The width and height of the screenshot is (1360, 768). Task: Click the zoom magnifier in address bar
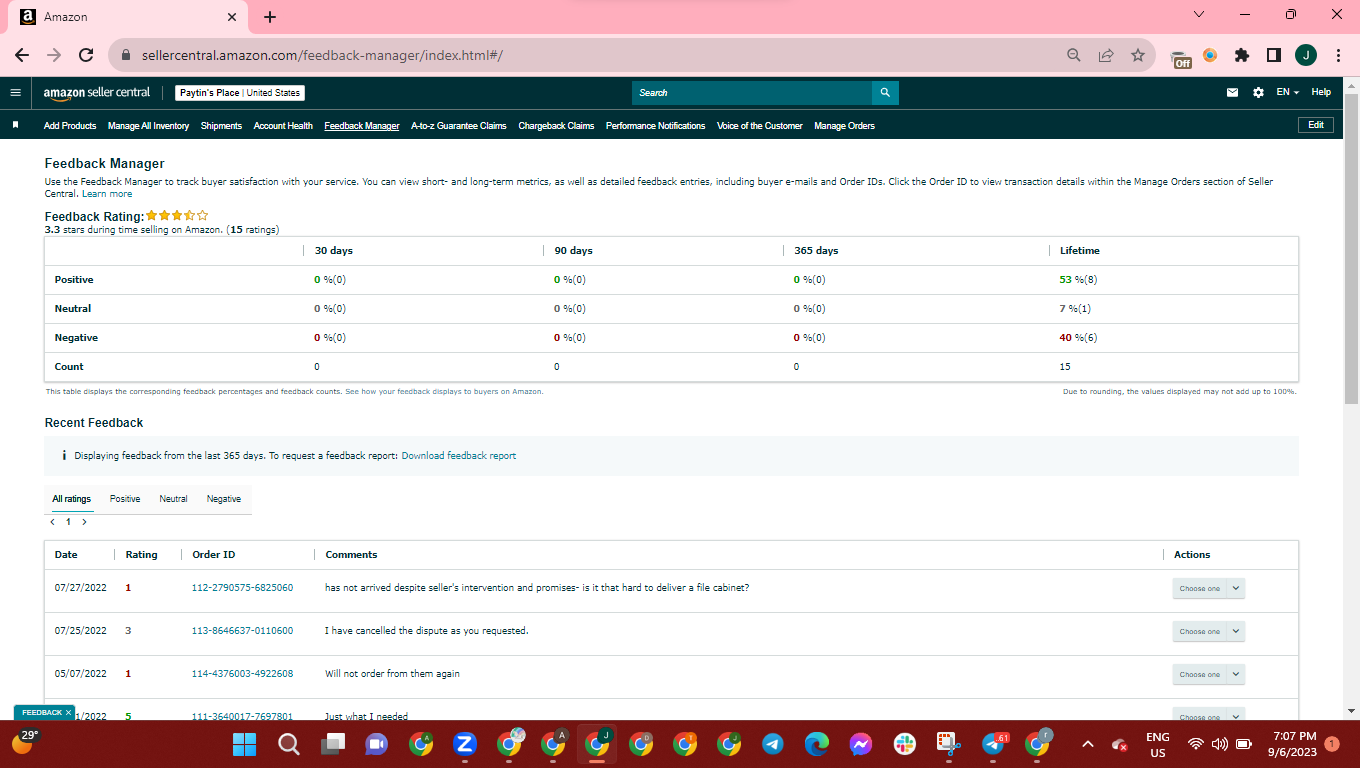pos(1074,55)
